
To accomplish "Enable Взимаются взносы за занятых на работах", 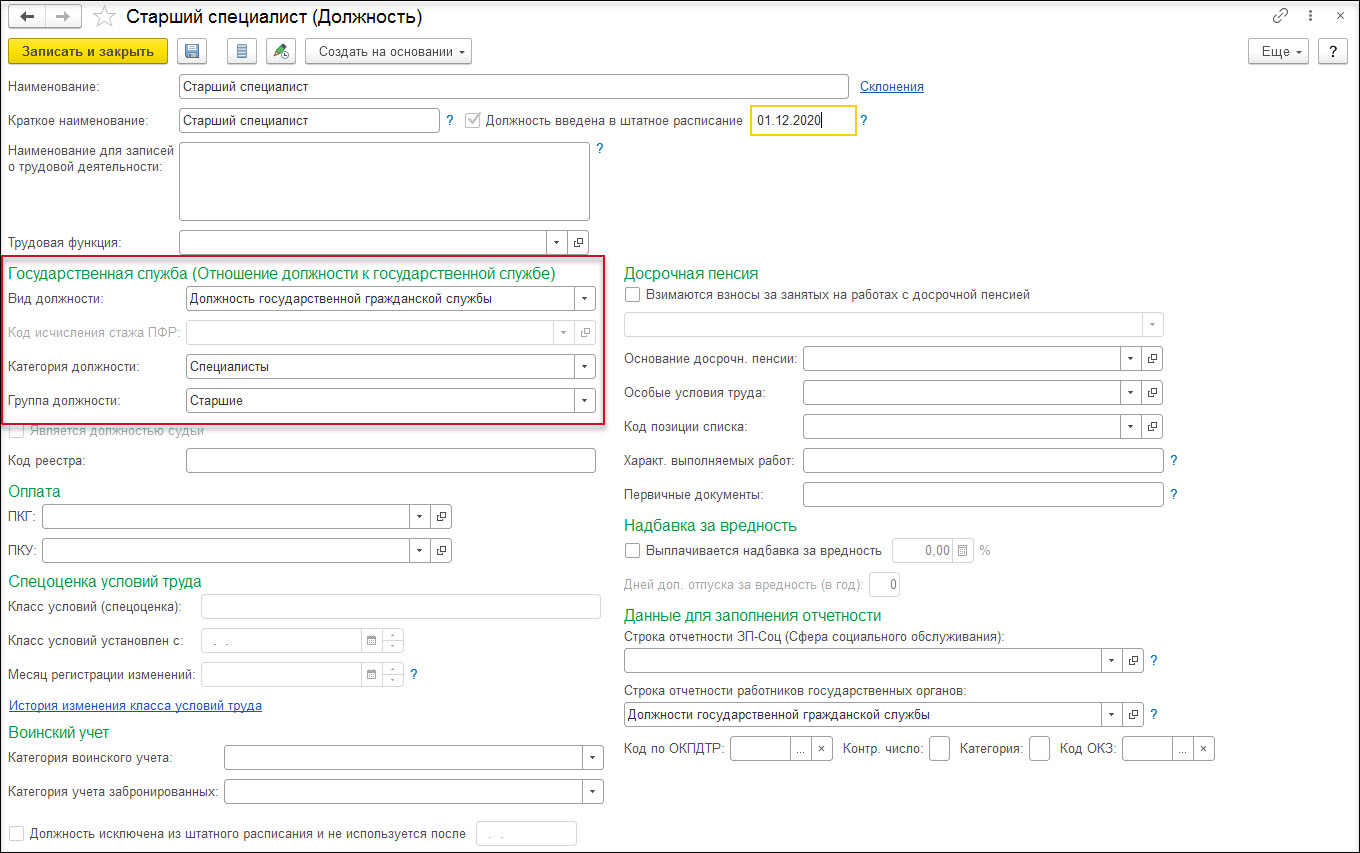I will [x=632, y=295].
